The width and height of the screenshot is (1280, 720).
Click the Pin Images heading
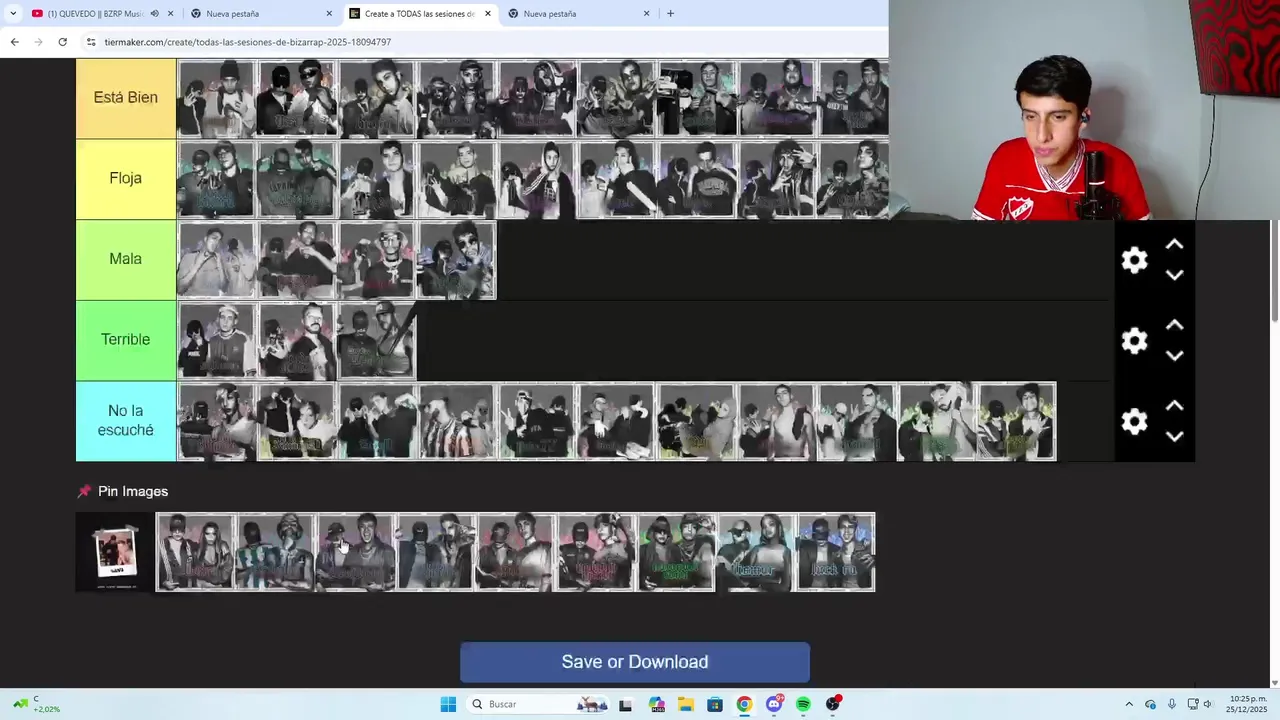click(x=133, y=491)
